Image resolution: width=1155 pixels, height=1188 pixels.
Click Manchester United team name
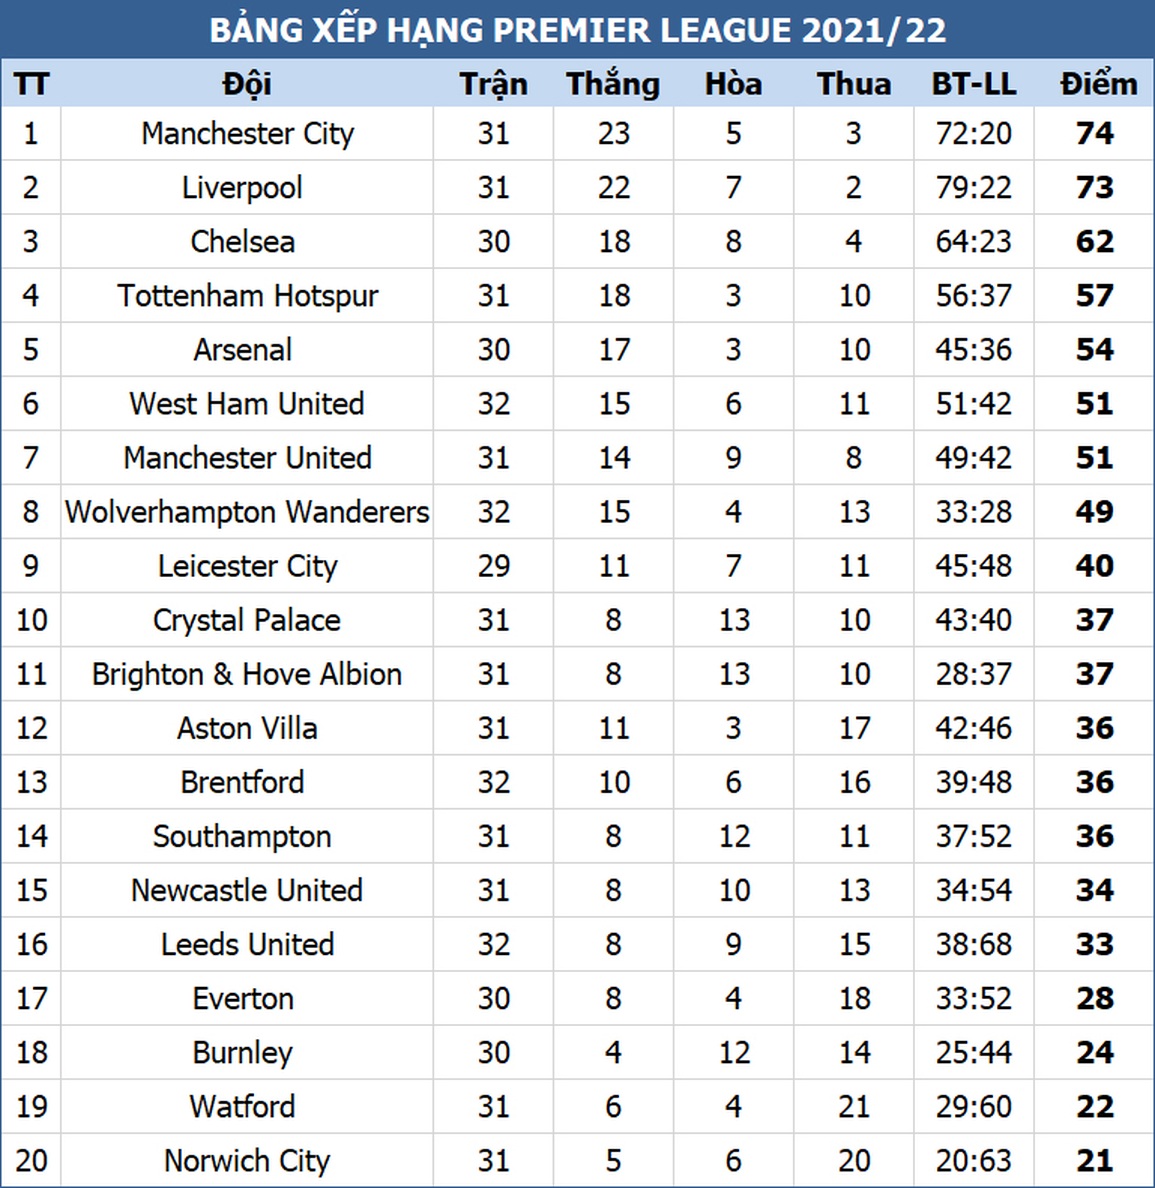[x=247, y=458]
